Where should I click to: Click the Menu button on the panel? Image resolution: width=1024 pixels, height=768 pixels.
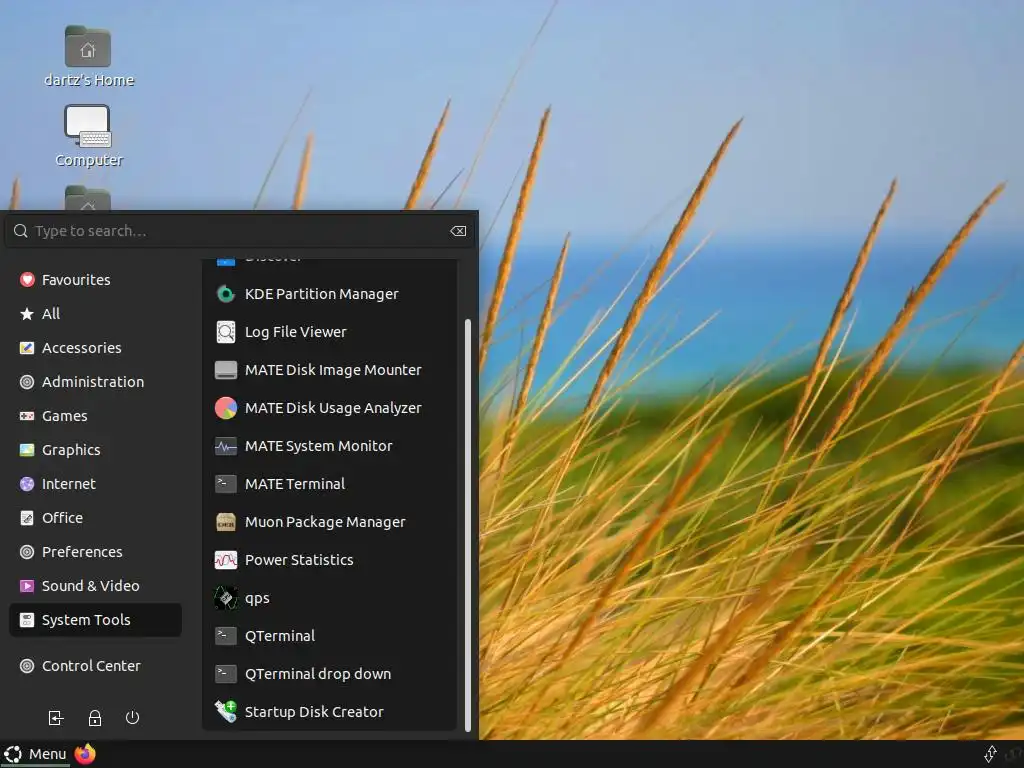pyautogui.click(x=35, y=754)
